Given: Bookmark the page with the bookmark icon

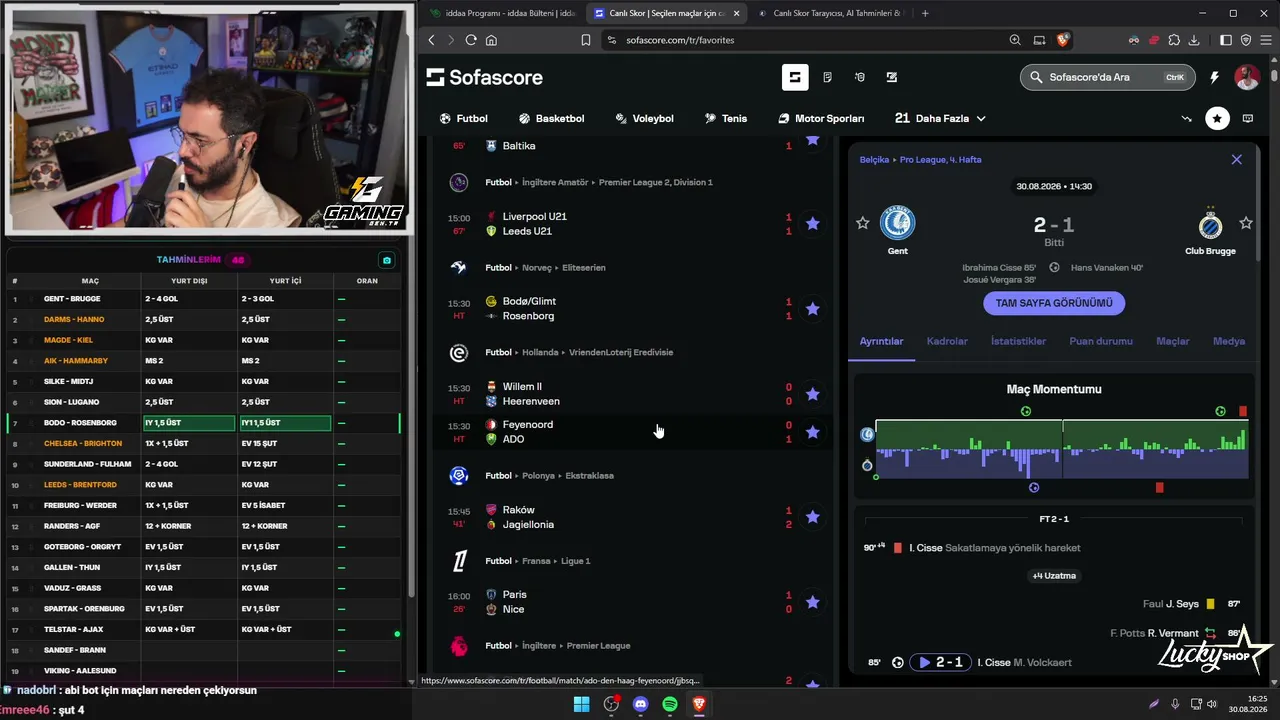Looking at the screenshot, I should click(x=586, y=40).
